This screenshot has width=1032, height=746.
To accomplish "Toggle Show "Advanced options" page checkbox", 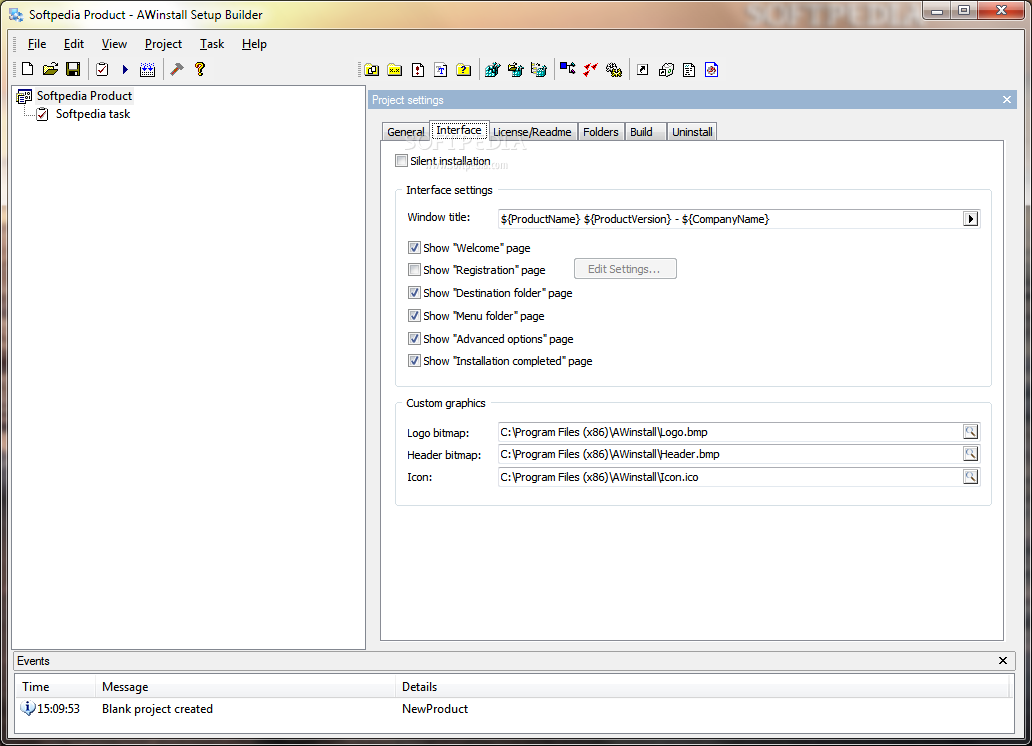I will tap(414, 338).
